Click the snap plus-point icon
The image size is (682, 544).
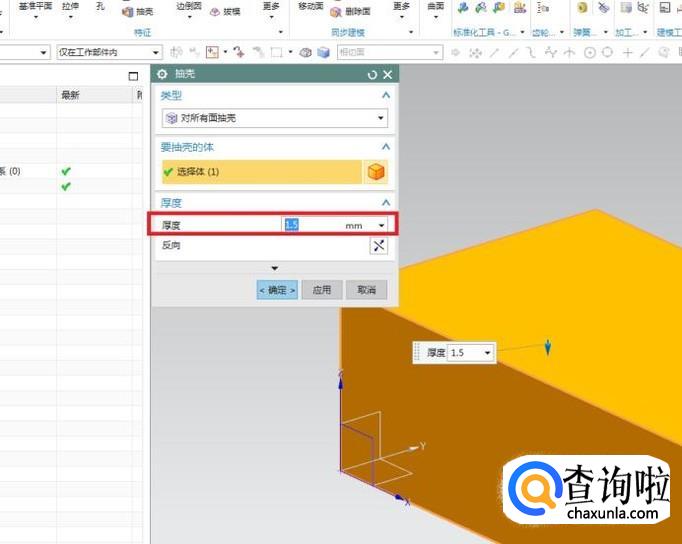tap(627, 53)
